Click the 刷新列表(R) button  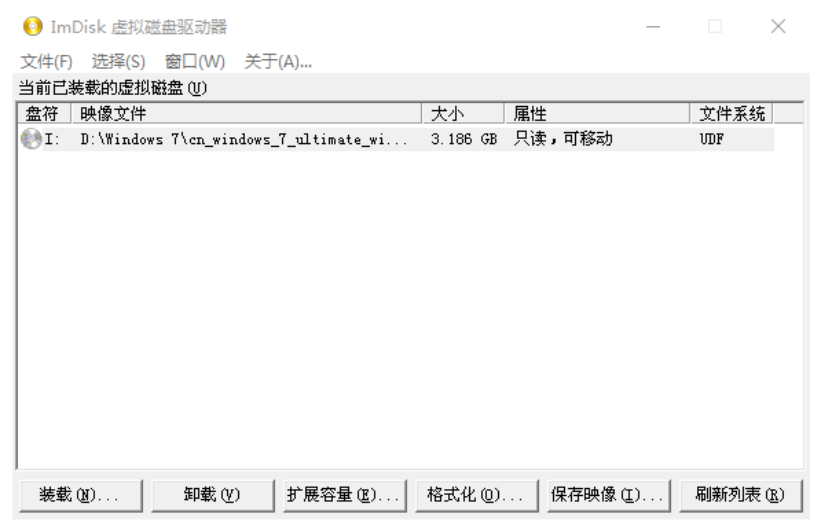point(741,495)
